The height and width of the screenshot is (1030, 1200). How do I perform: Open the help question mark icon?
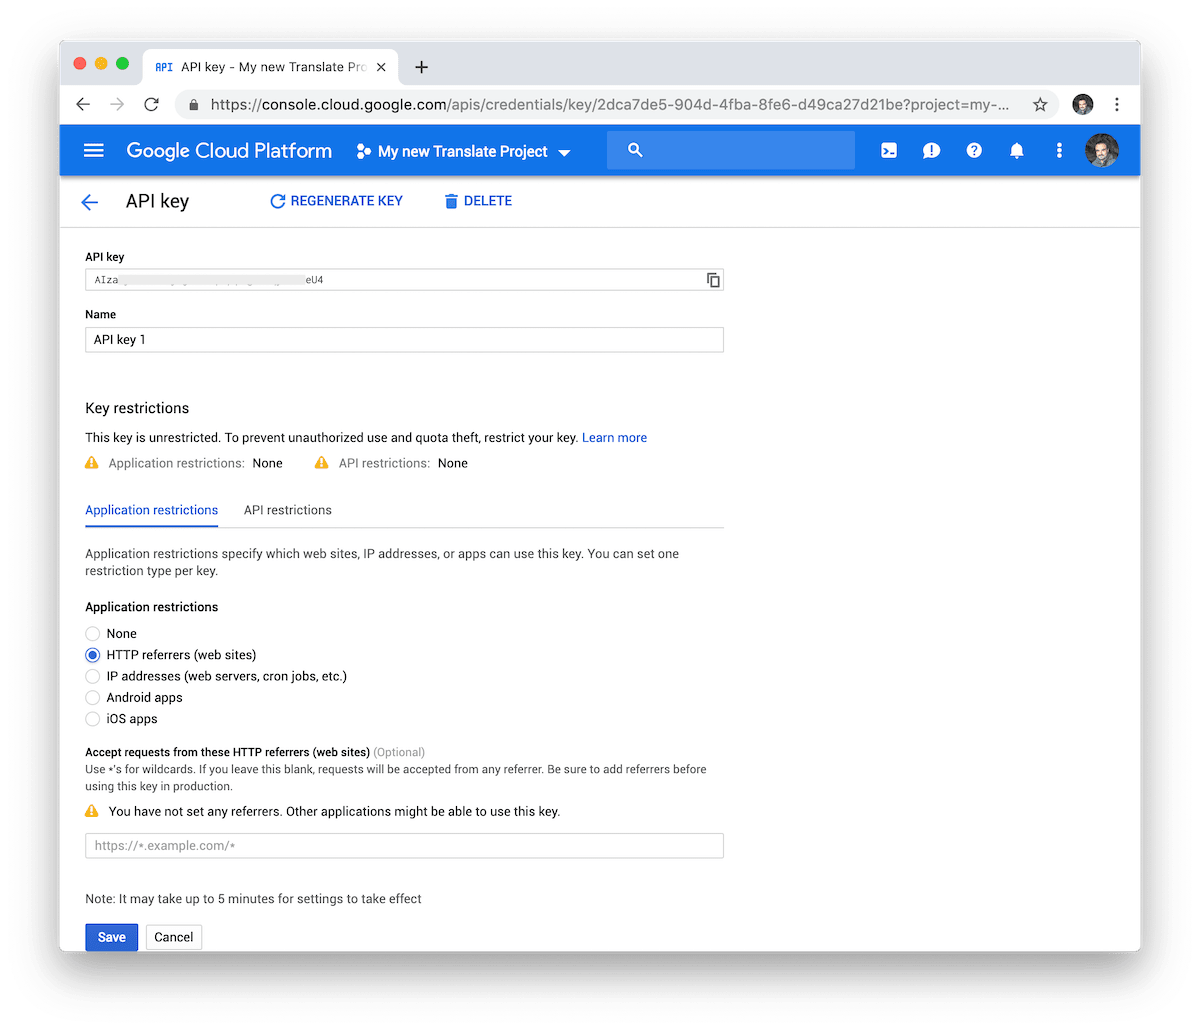pos(974,150)
